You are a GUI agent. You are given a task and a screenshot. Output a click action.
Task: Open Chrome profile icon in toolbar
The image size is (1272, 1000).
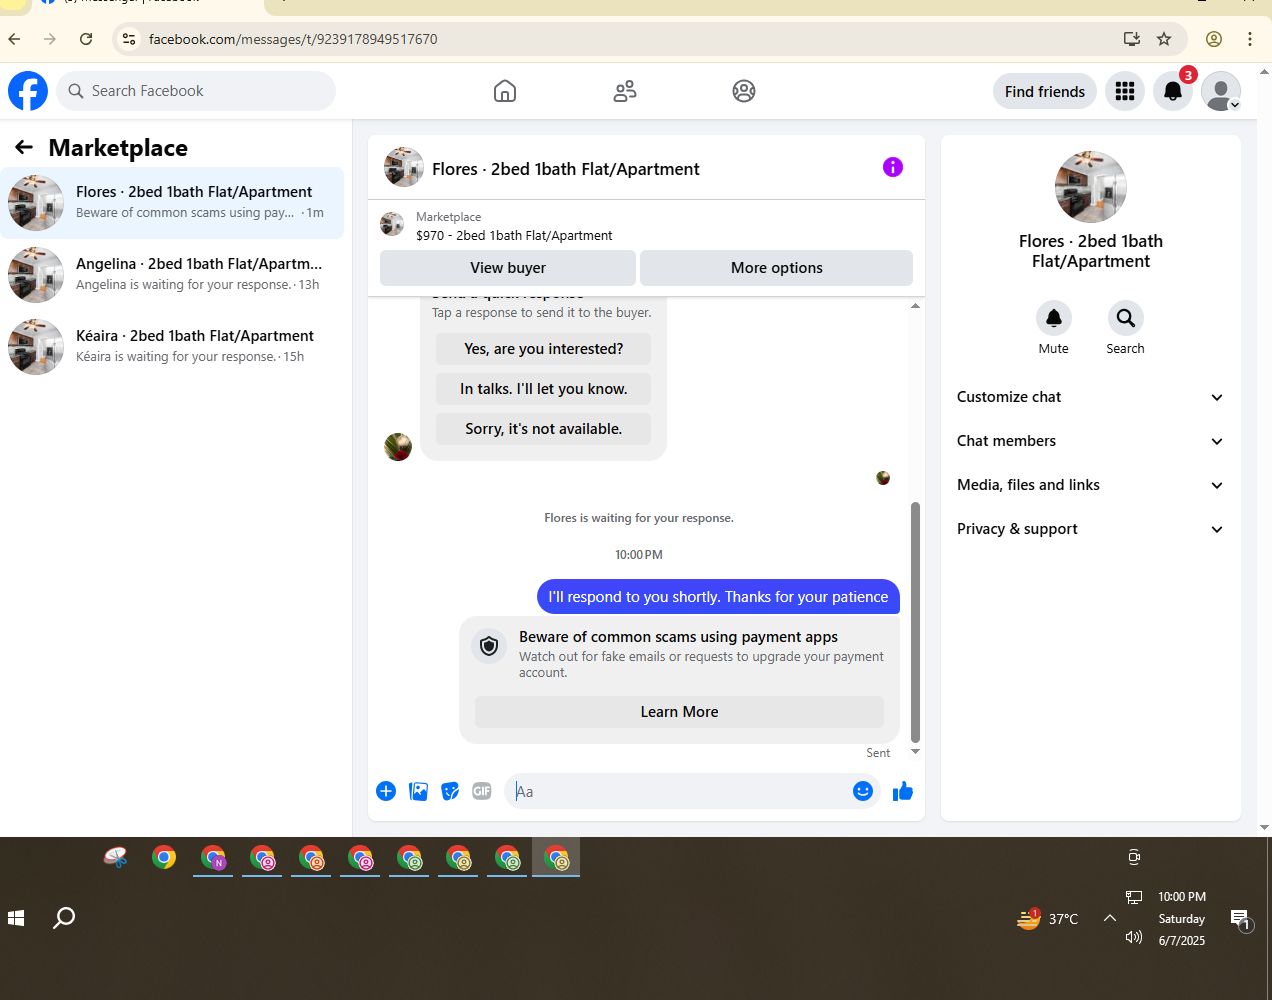coord(1214,39)
